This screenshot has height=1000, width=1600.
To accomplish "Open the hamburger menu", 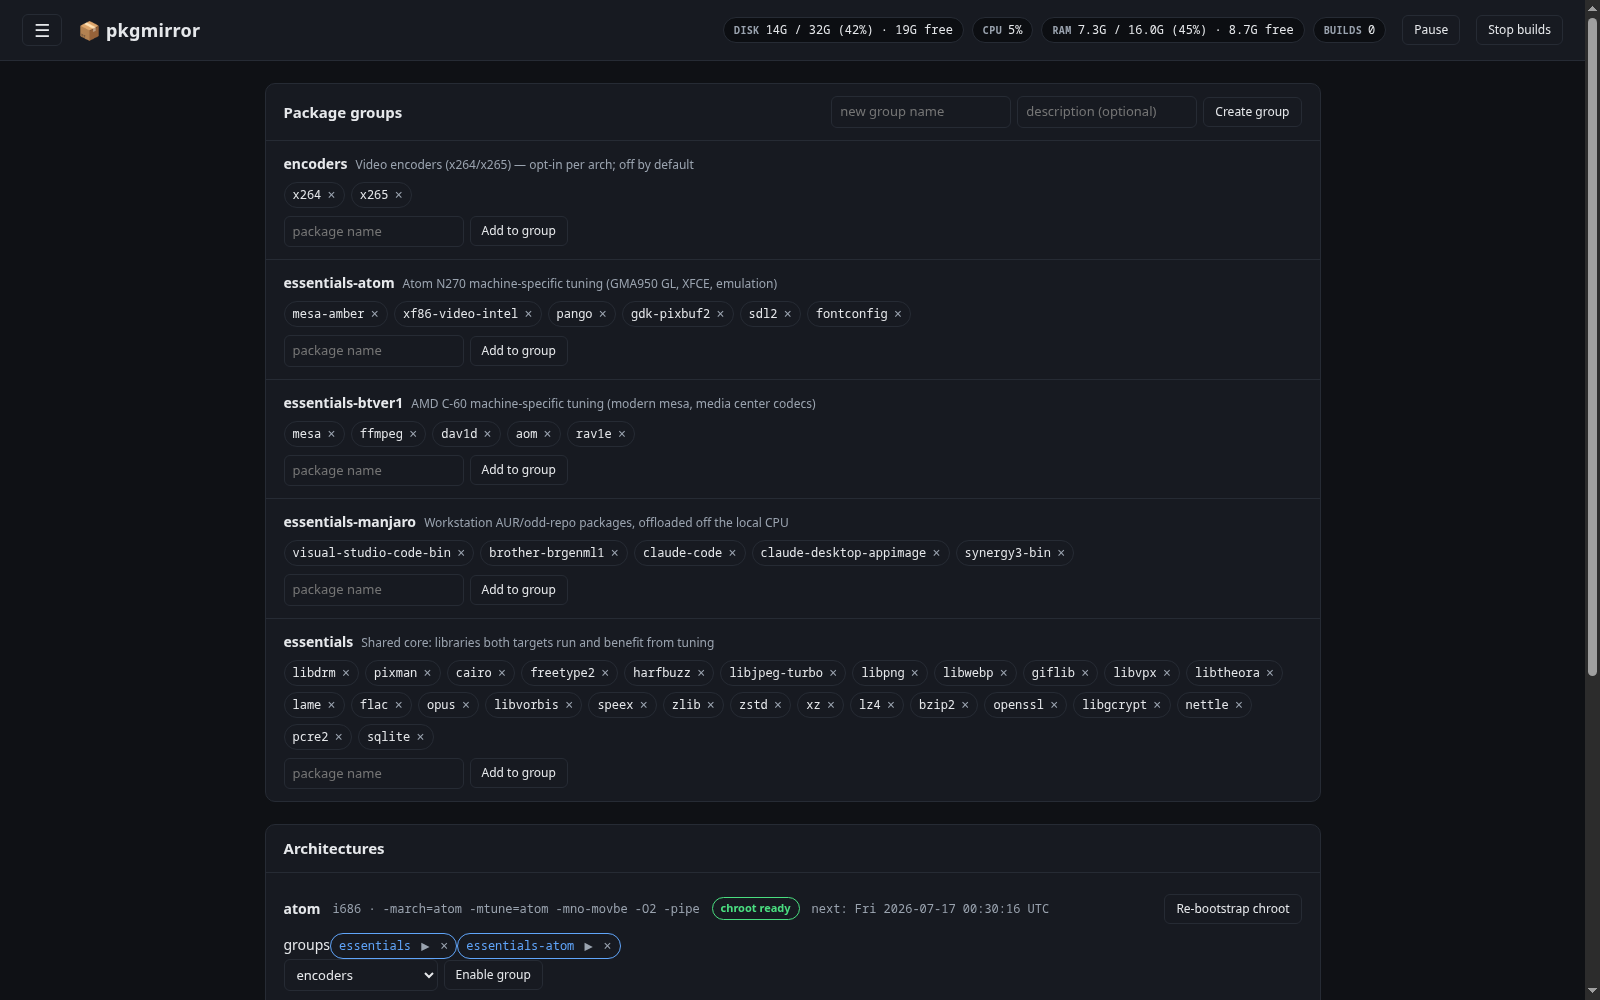I will 42,30.
